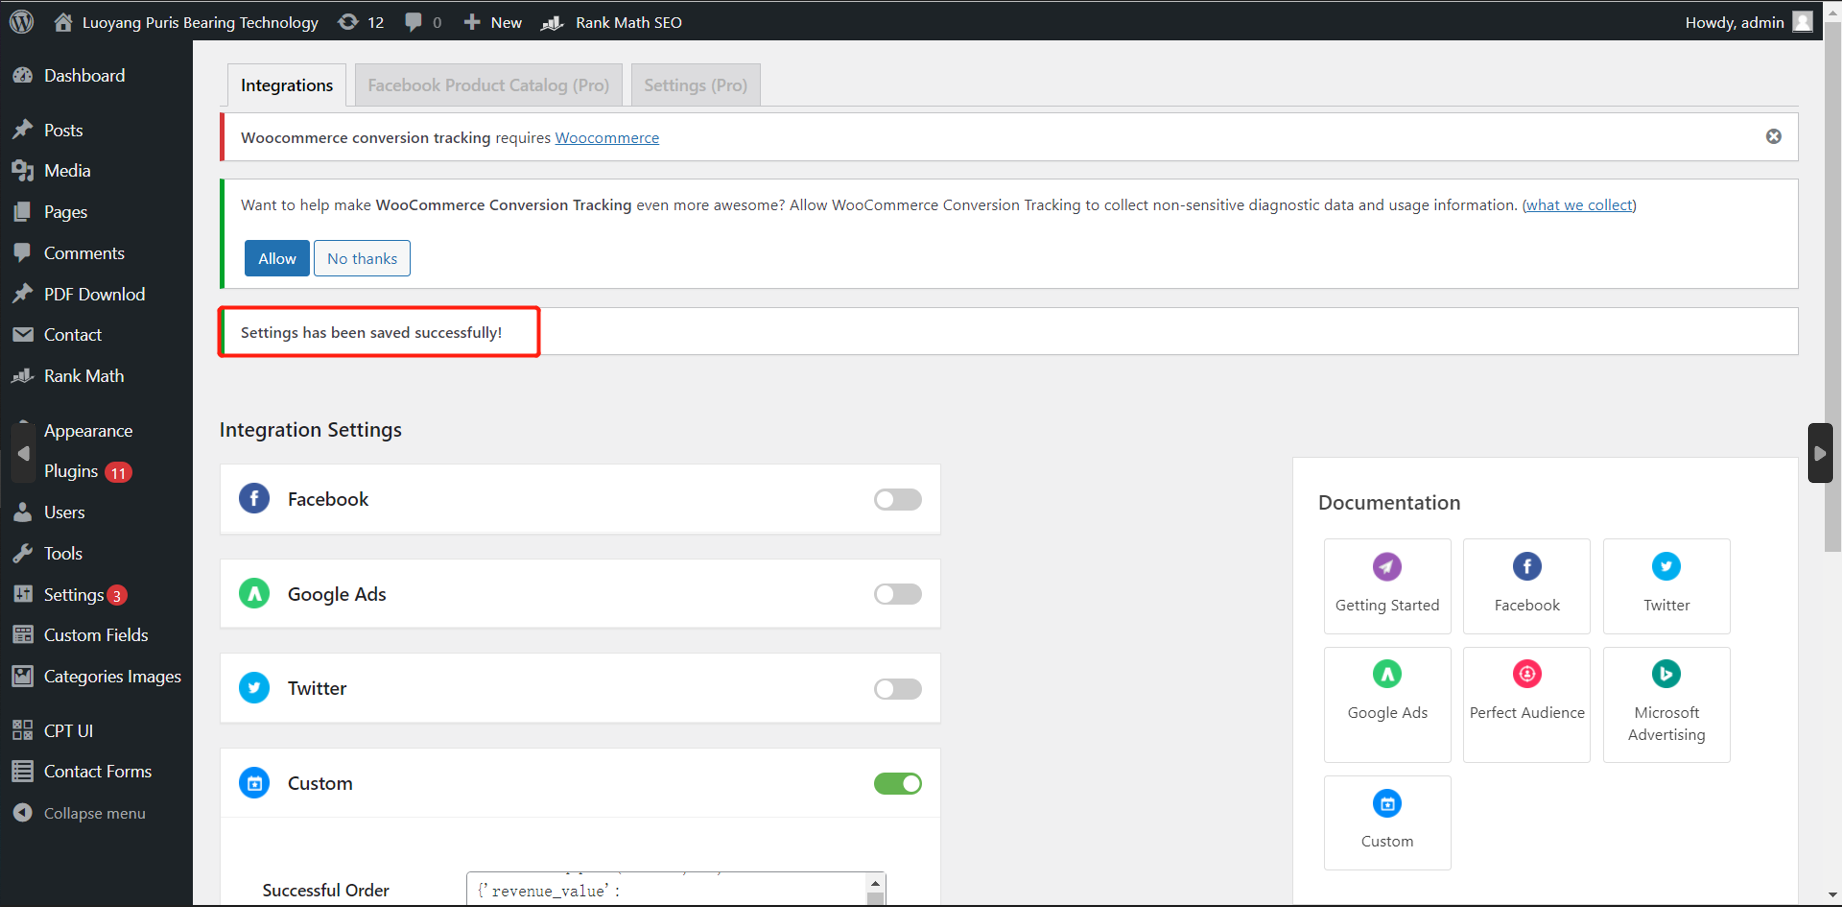Open comments bubble in admin bar

tap(423, 22)
